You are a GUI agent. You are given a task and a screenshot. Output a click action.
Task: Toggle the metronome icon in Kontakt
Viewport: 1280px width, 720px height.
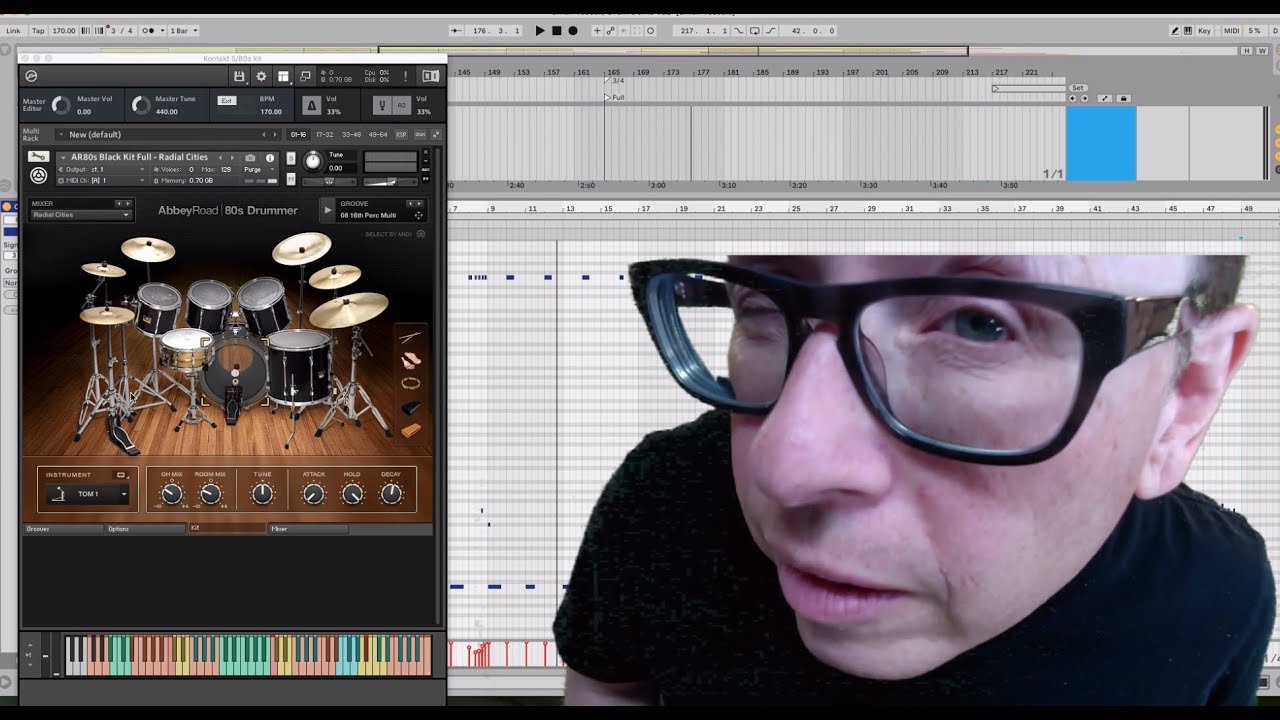[x=311, y=104]
